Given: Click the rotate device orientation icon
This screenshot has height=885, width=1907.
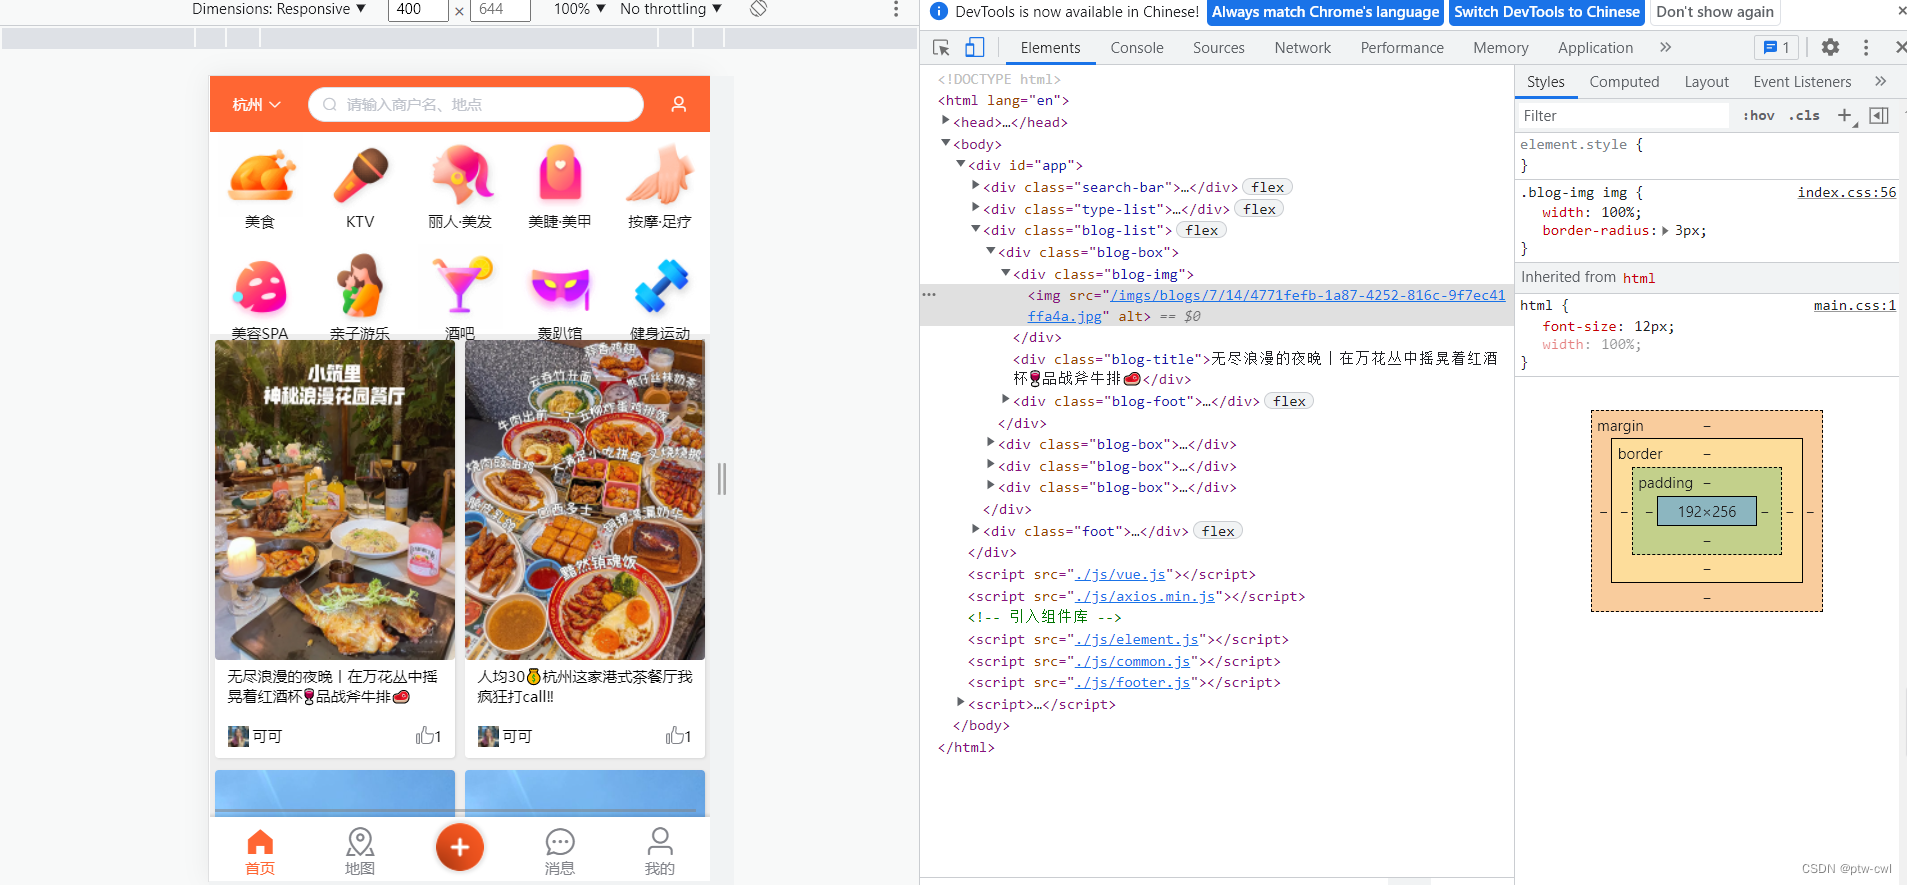Looking at the screenshot, I should click(759, 9).
